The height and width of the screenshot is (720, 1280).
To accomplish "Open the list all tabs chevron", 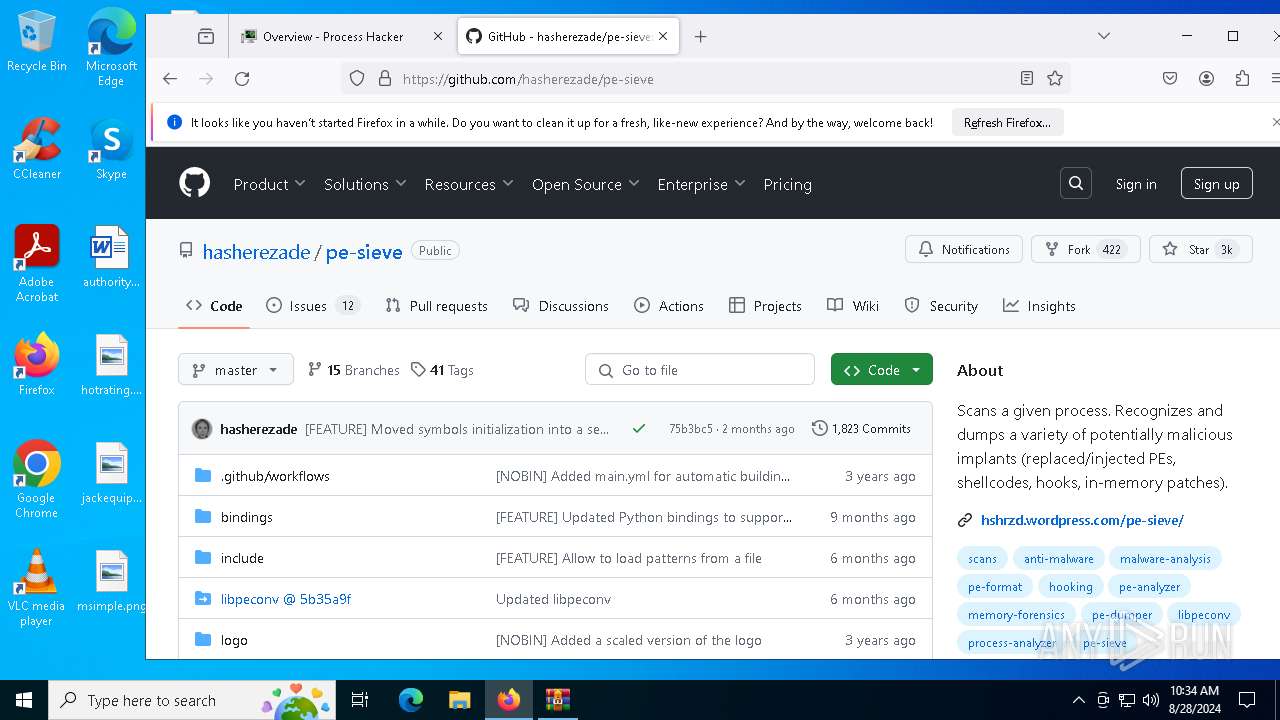I will (1104, 36).
